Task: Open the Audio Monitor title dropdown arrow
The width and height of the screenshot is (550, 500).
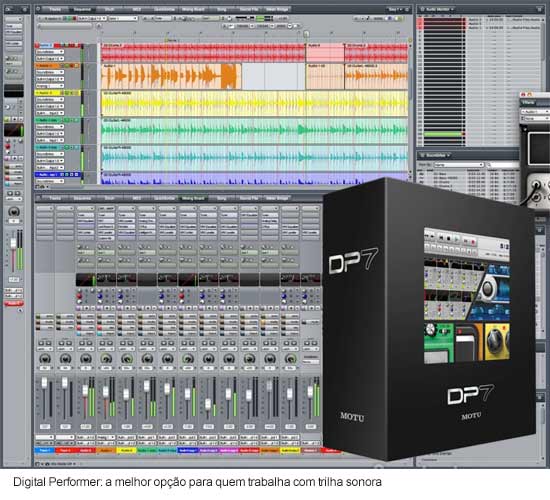Action: pos(452,9)
